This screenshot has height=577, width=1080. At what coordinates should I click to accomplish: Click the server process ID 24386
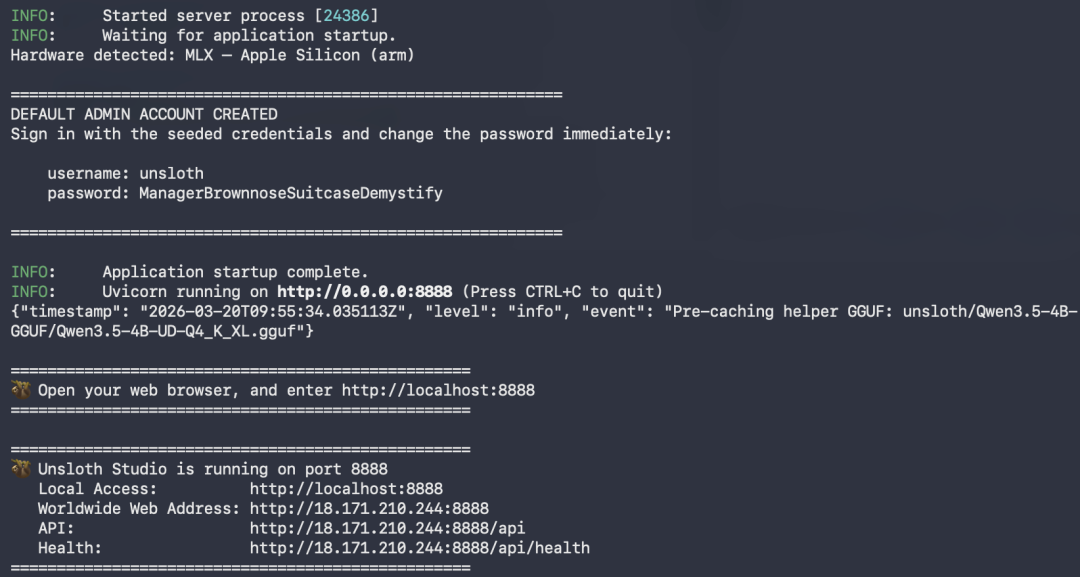pyautogui.click(x=346, y=16)
